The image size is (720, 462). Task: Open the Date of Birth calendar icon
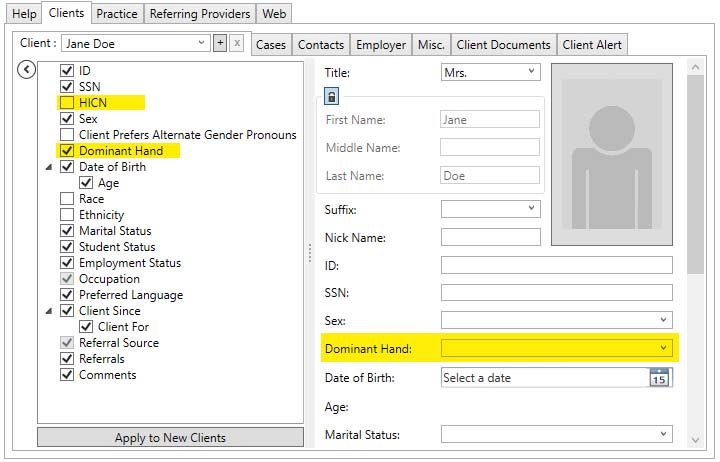659,378
